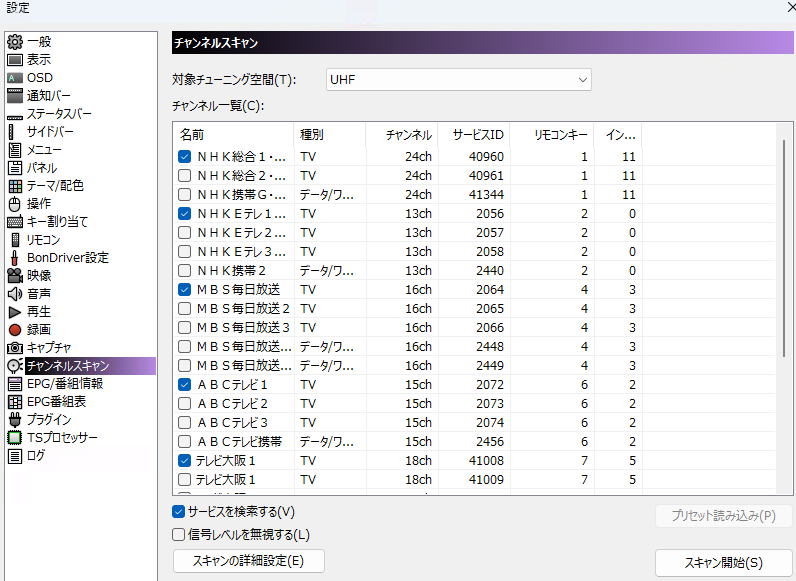This screenshot has height=581, width=796.
Task: Select the OSD icon in the sidebar
Action: pyautogui.click(x=15, y=78)
